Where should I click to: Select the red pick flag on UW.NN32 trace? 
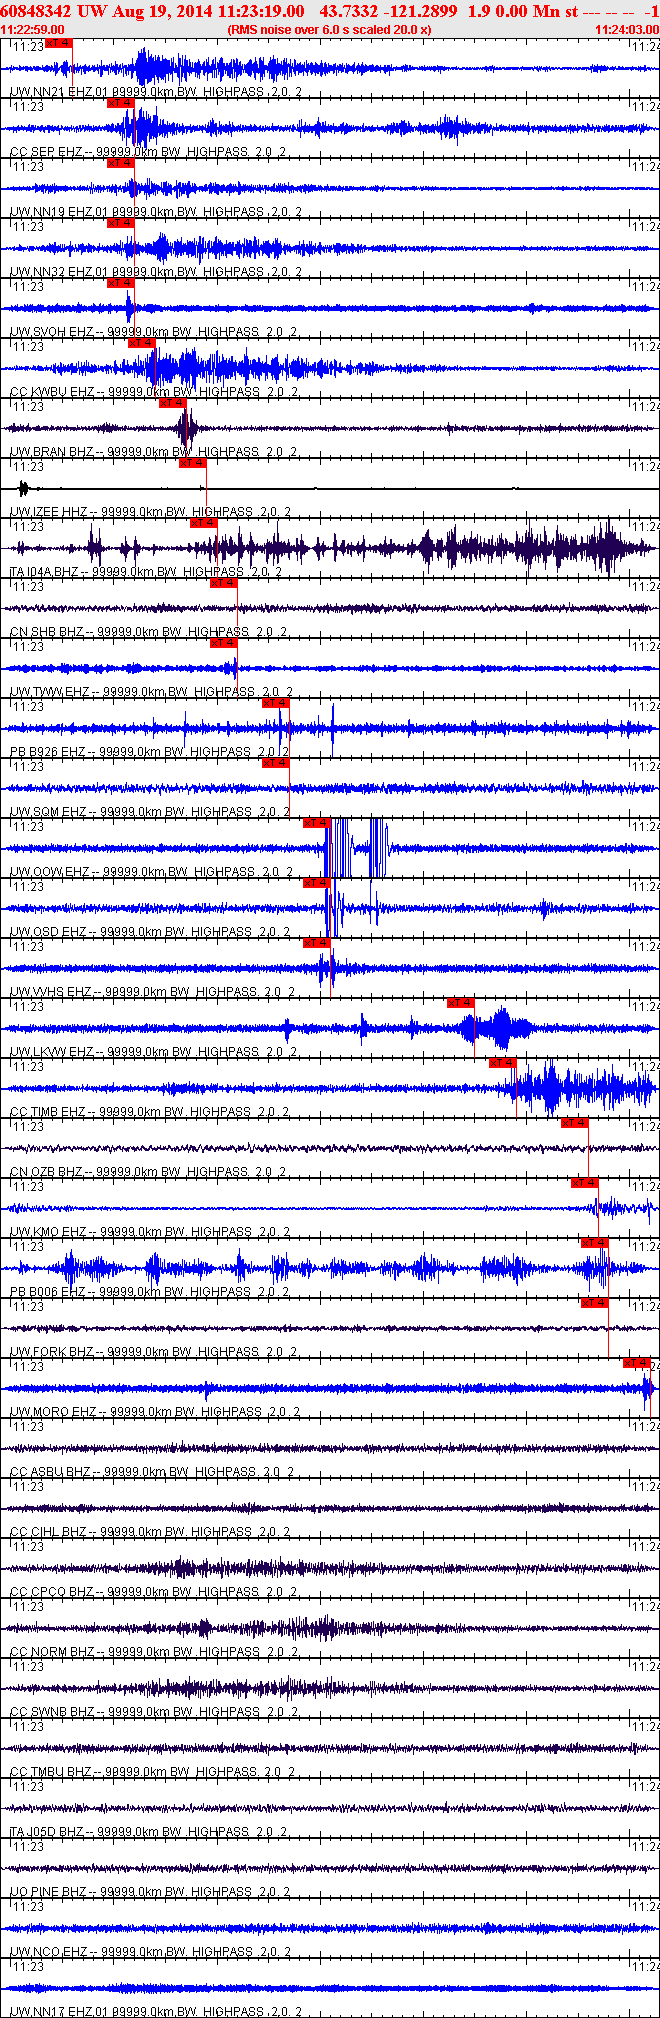(120, 223)
